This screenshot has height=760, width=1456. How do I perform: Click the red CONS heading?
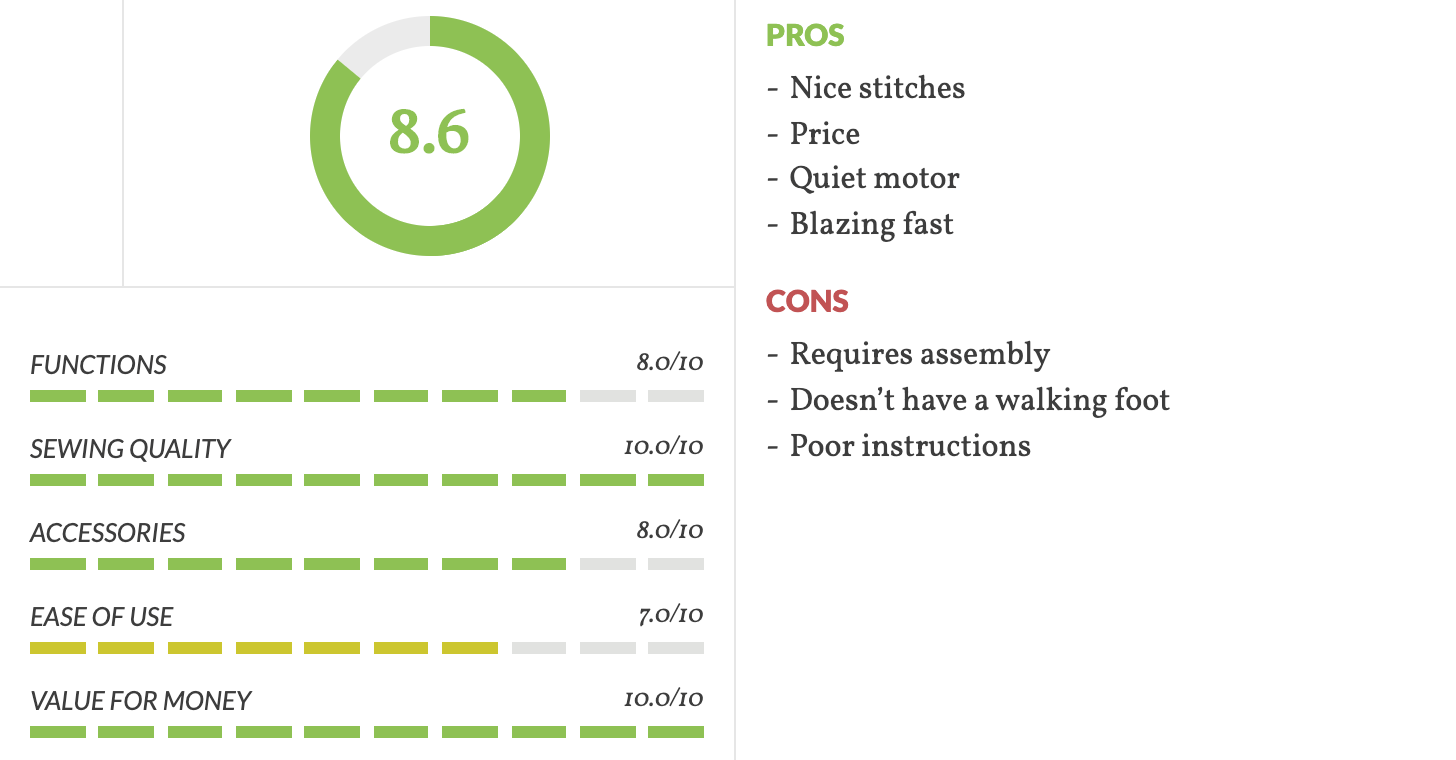click(x=807, y=301)
